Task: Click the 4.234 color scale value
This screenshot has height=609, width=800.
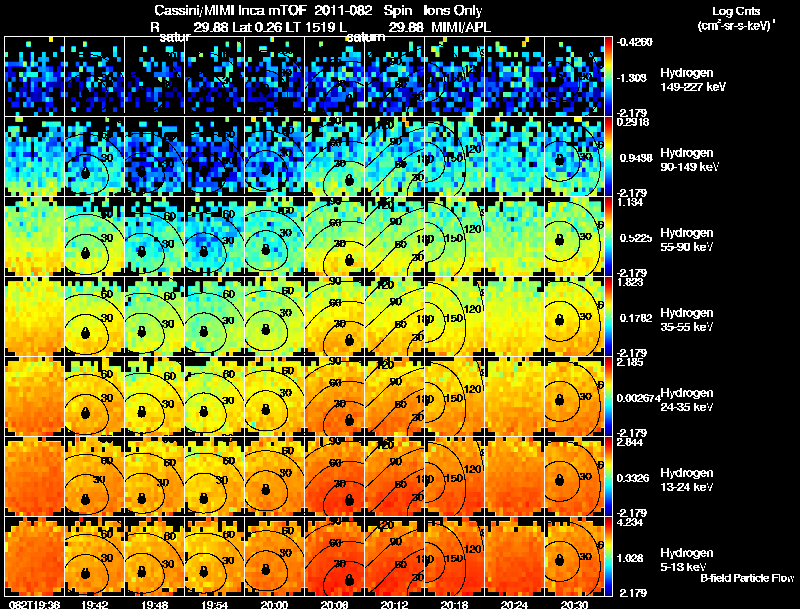Action: tap(630, 522)
